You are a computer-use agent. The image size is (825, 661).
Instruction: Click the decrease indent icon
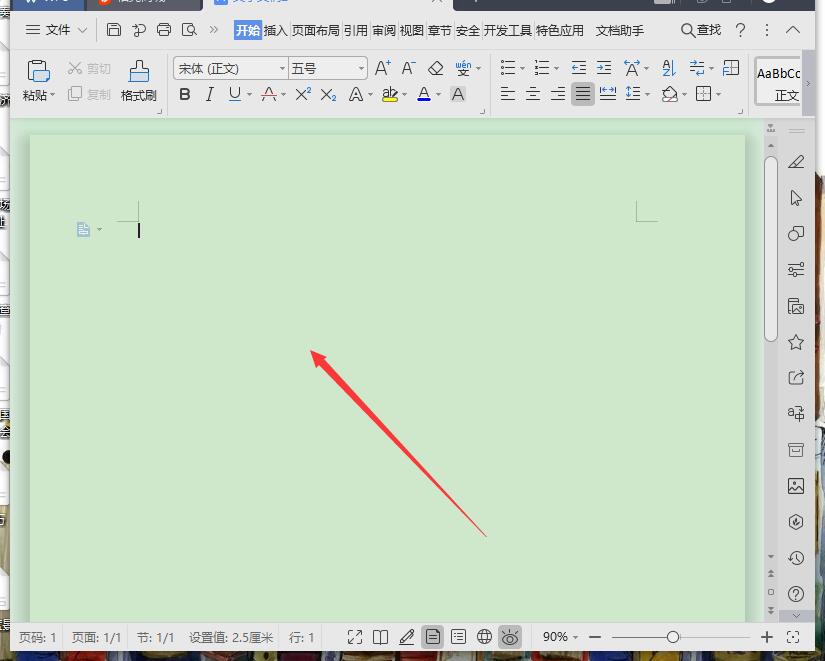pyautogui.click(x=579, y=68)
